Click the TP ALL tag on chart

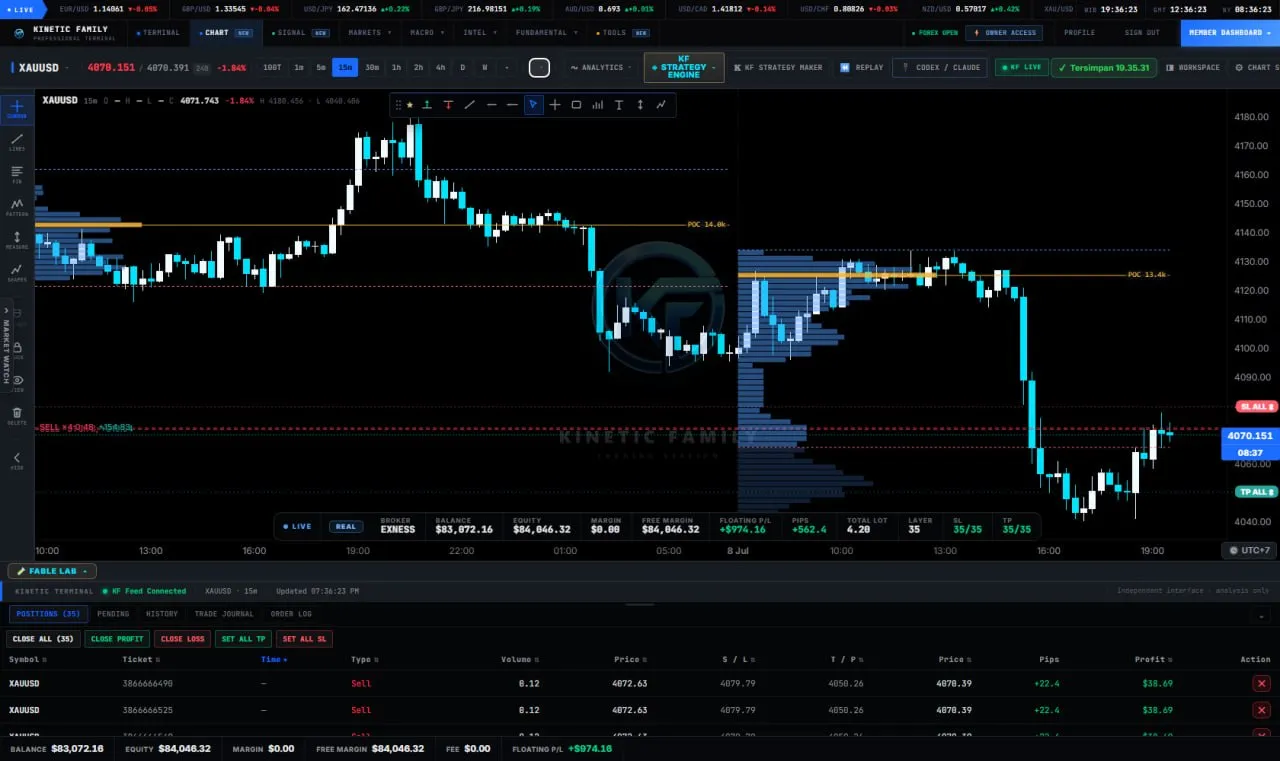point(1257,492)
